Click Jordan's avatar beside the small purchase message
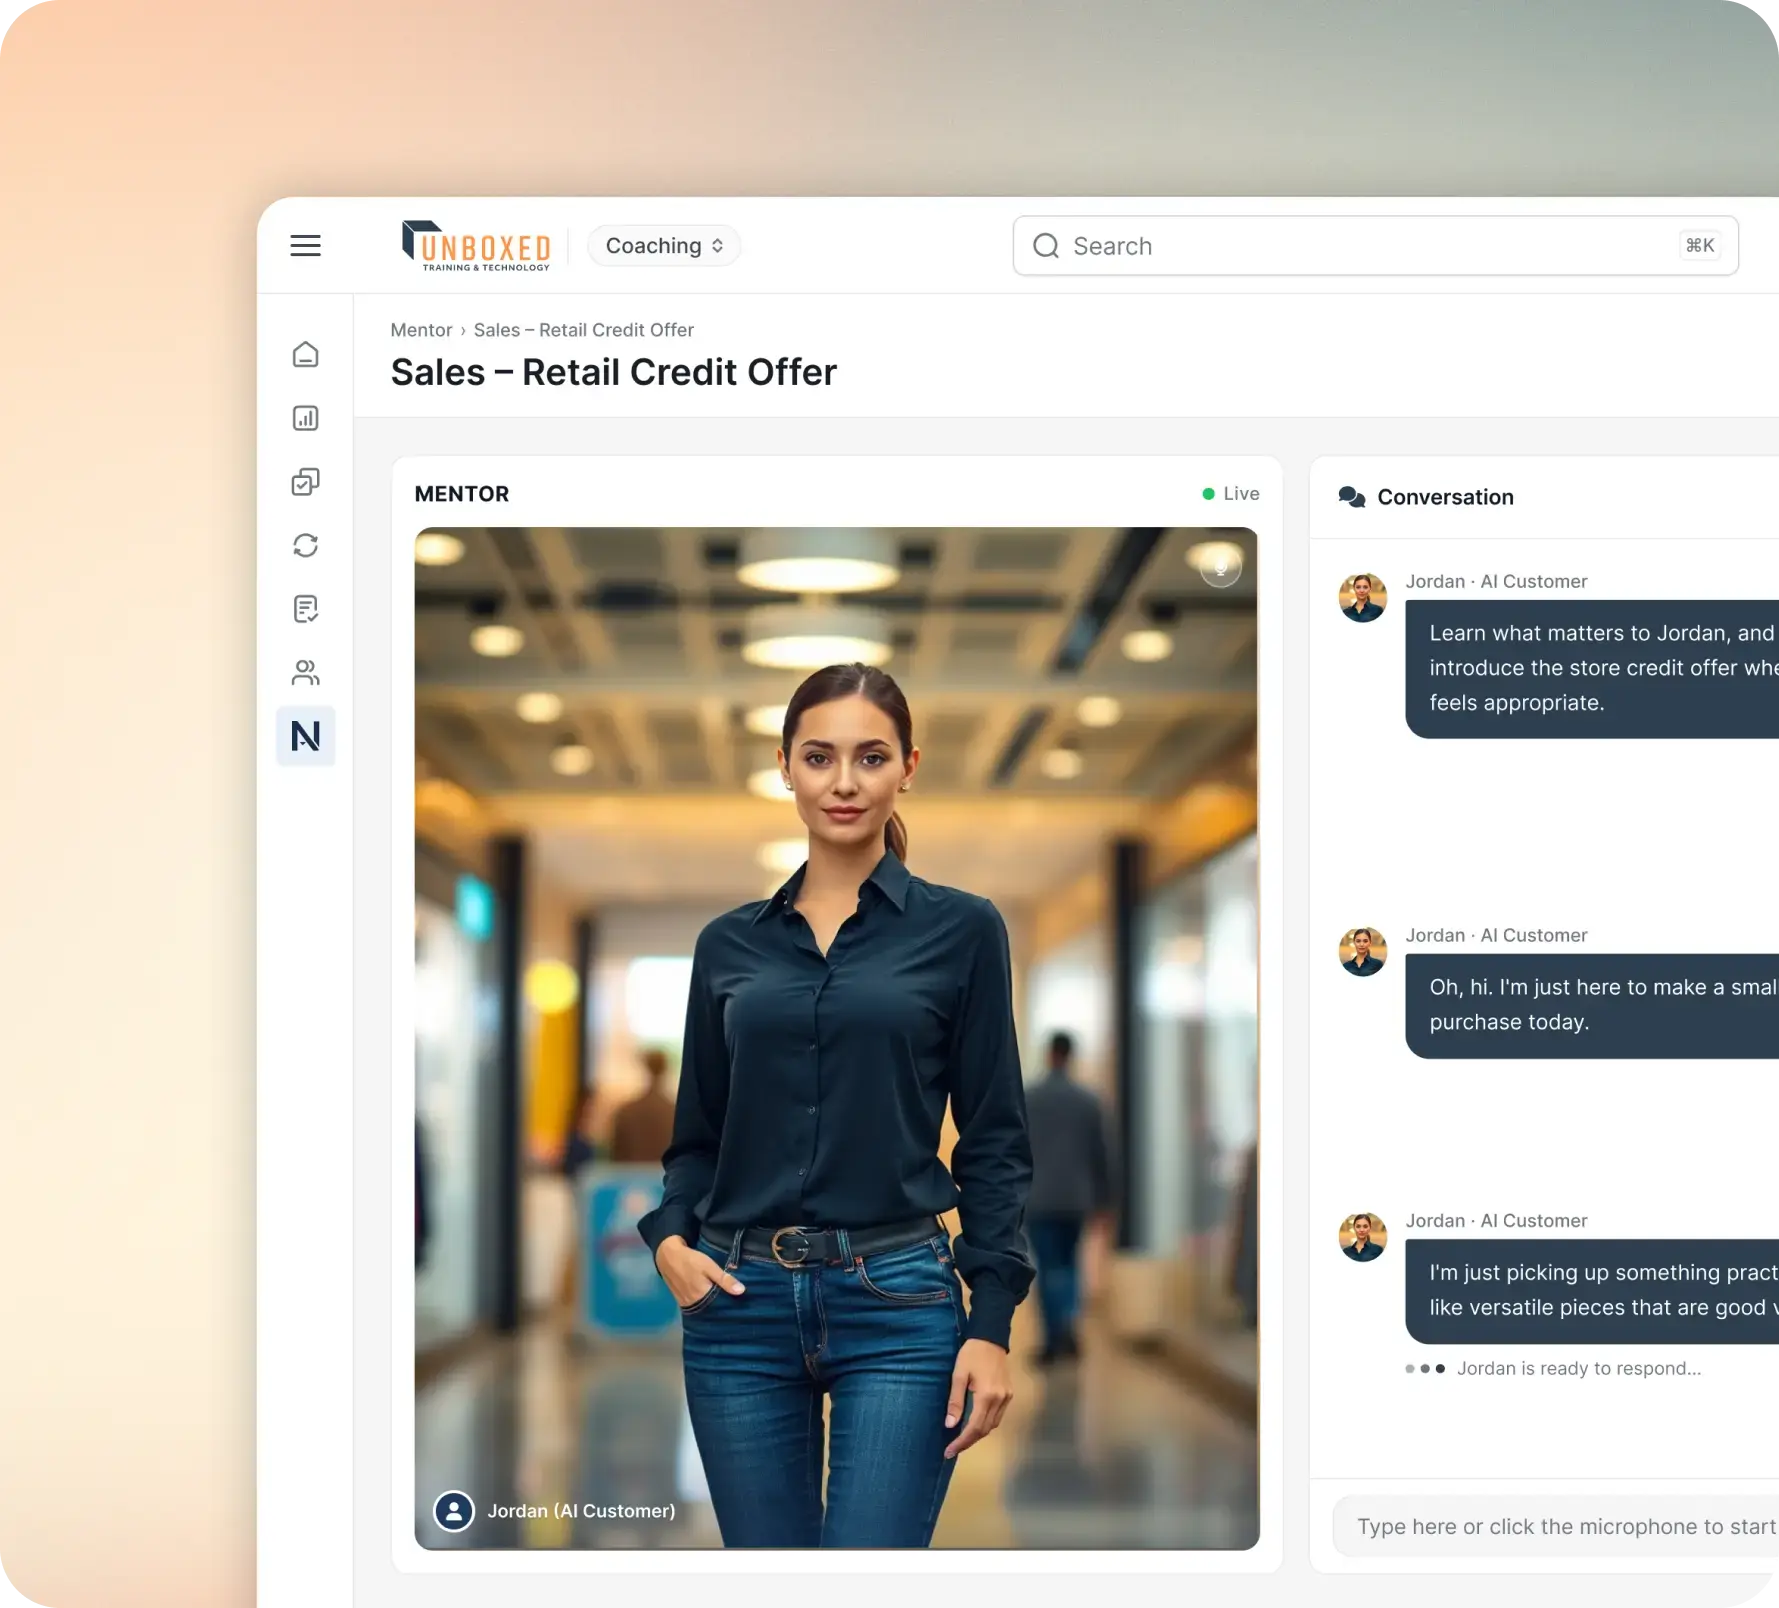The image size is (1779, 1608). pos(1363,952)
